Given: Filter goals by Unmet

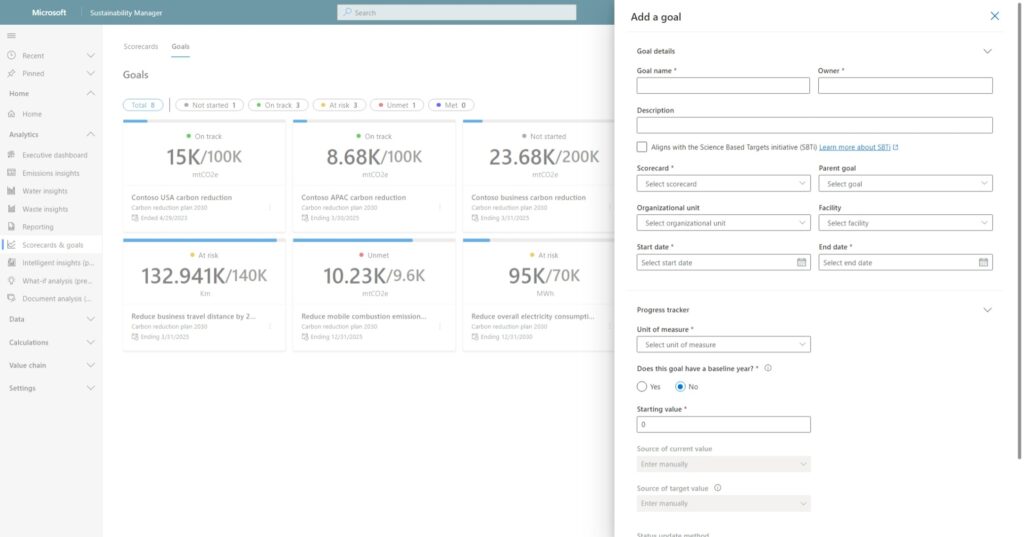Looking at the screenshot, I should [x=397, y=105].
